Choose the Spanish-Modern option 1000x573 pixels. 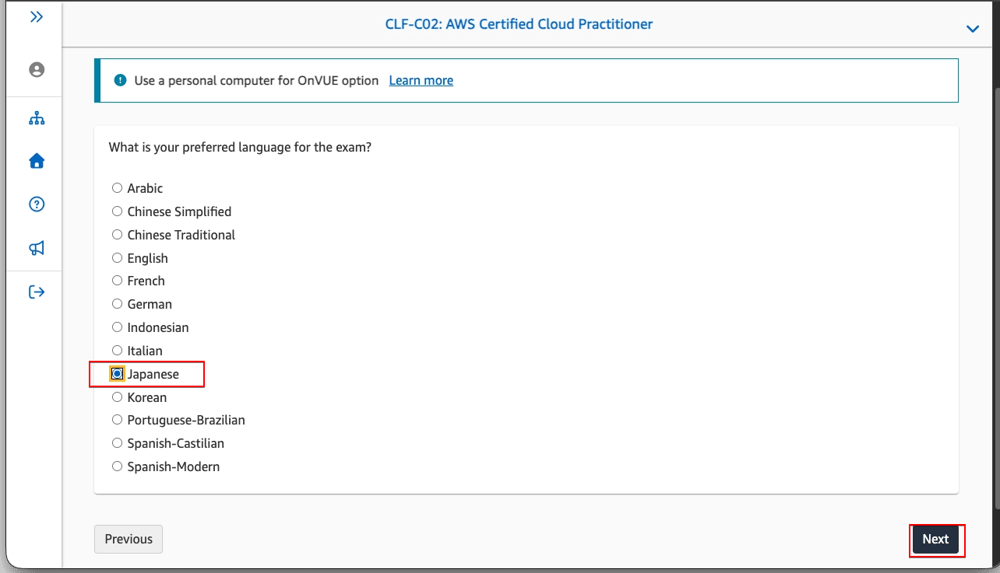coord(117,466)
